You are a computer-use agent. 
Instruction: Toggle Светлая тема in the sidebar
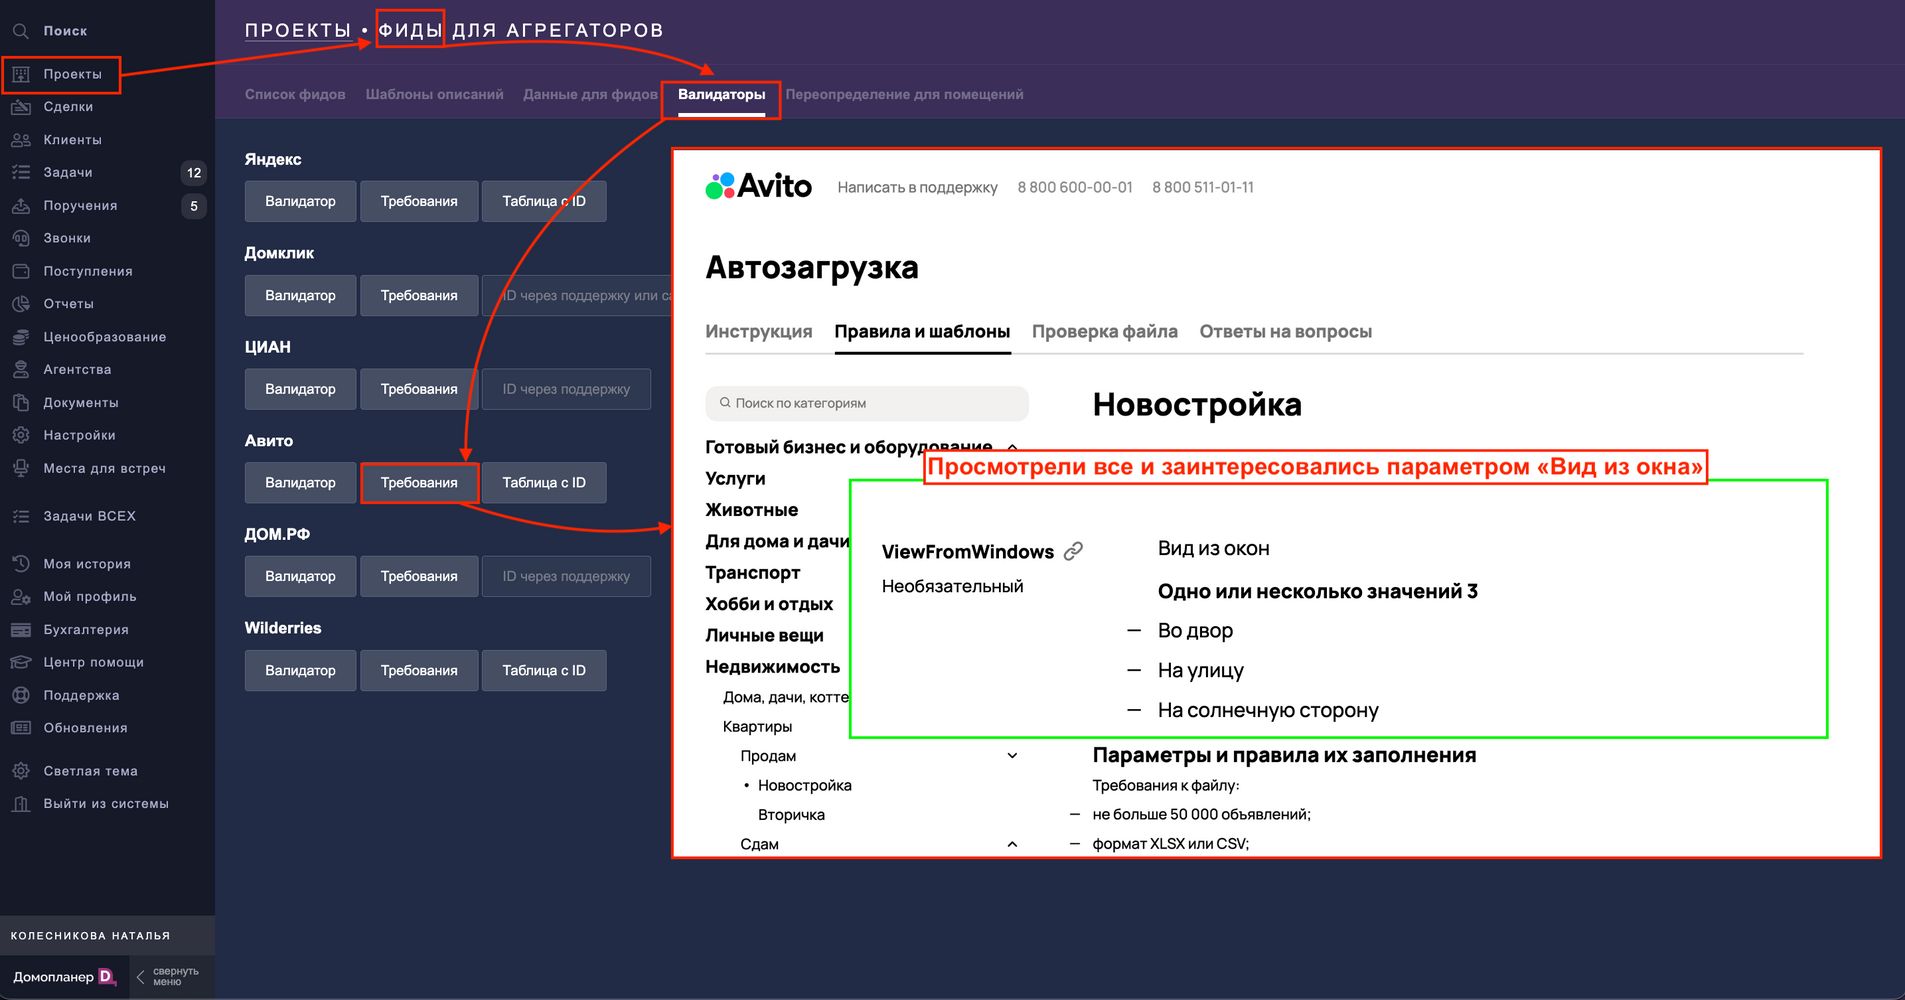click(x=90, y=771)
